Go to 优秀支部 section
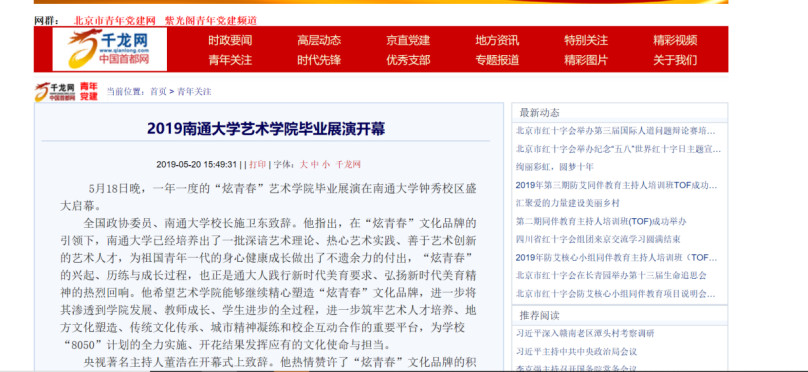Screen dimensions: 808x372 (408, 60)
